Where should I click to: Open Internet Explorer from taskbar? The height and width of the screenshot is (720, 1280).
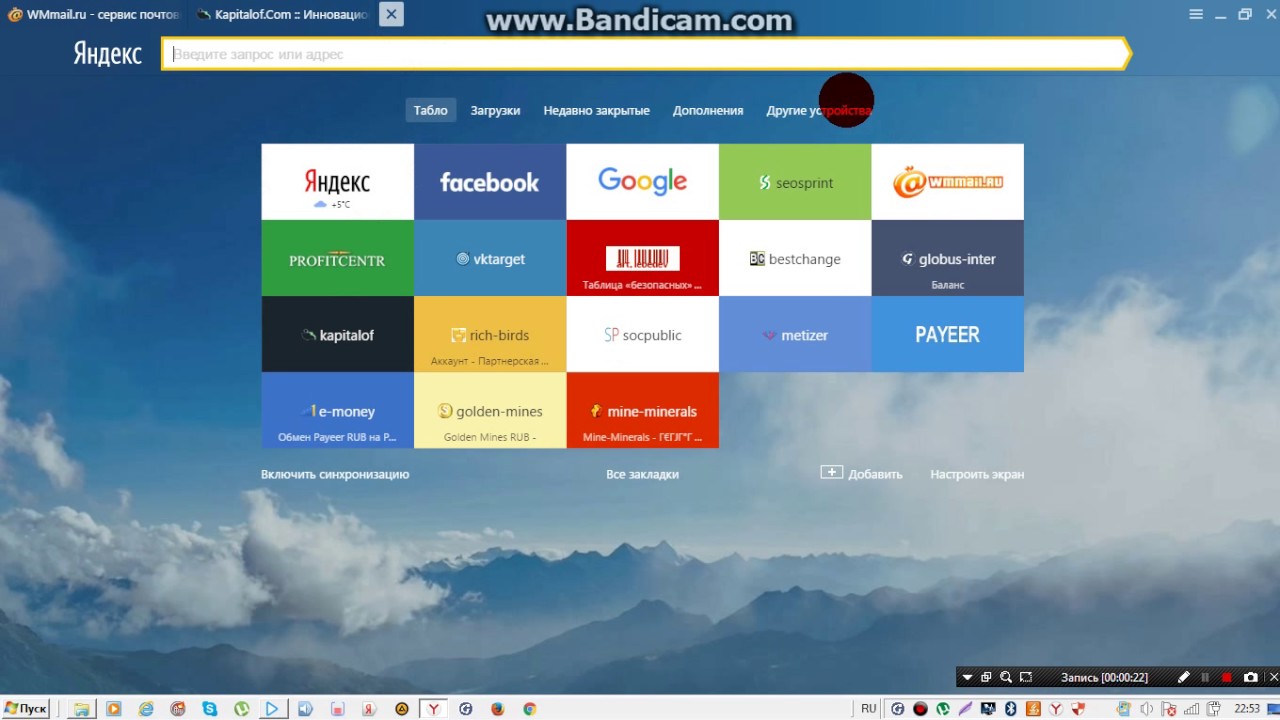click(x=146, y=709)
